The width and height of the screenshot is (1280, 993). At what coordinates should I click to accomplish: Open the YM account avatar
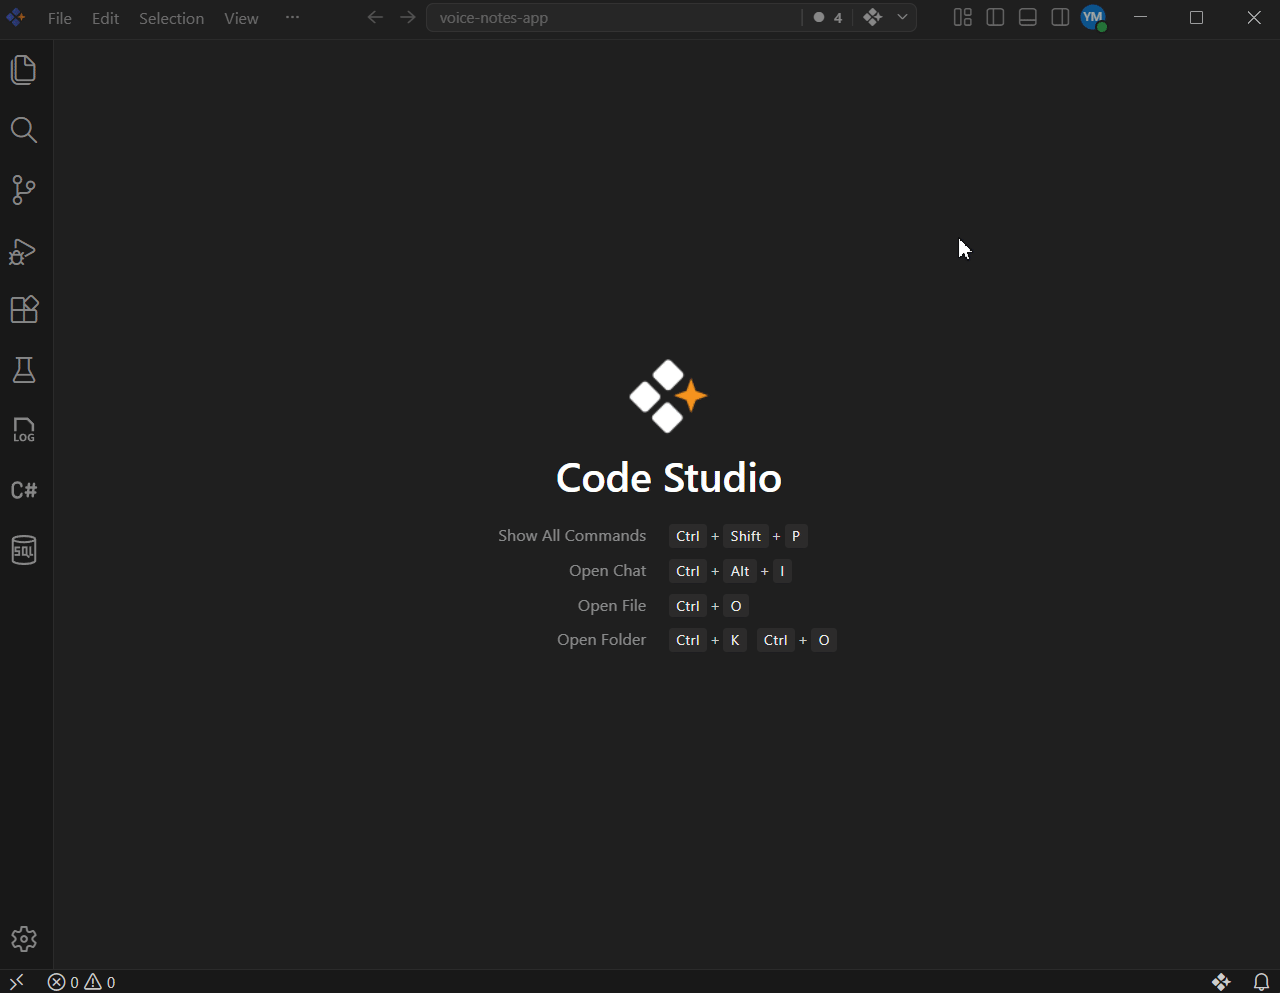coord(1093,17)
